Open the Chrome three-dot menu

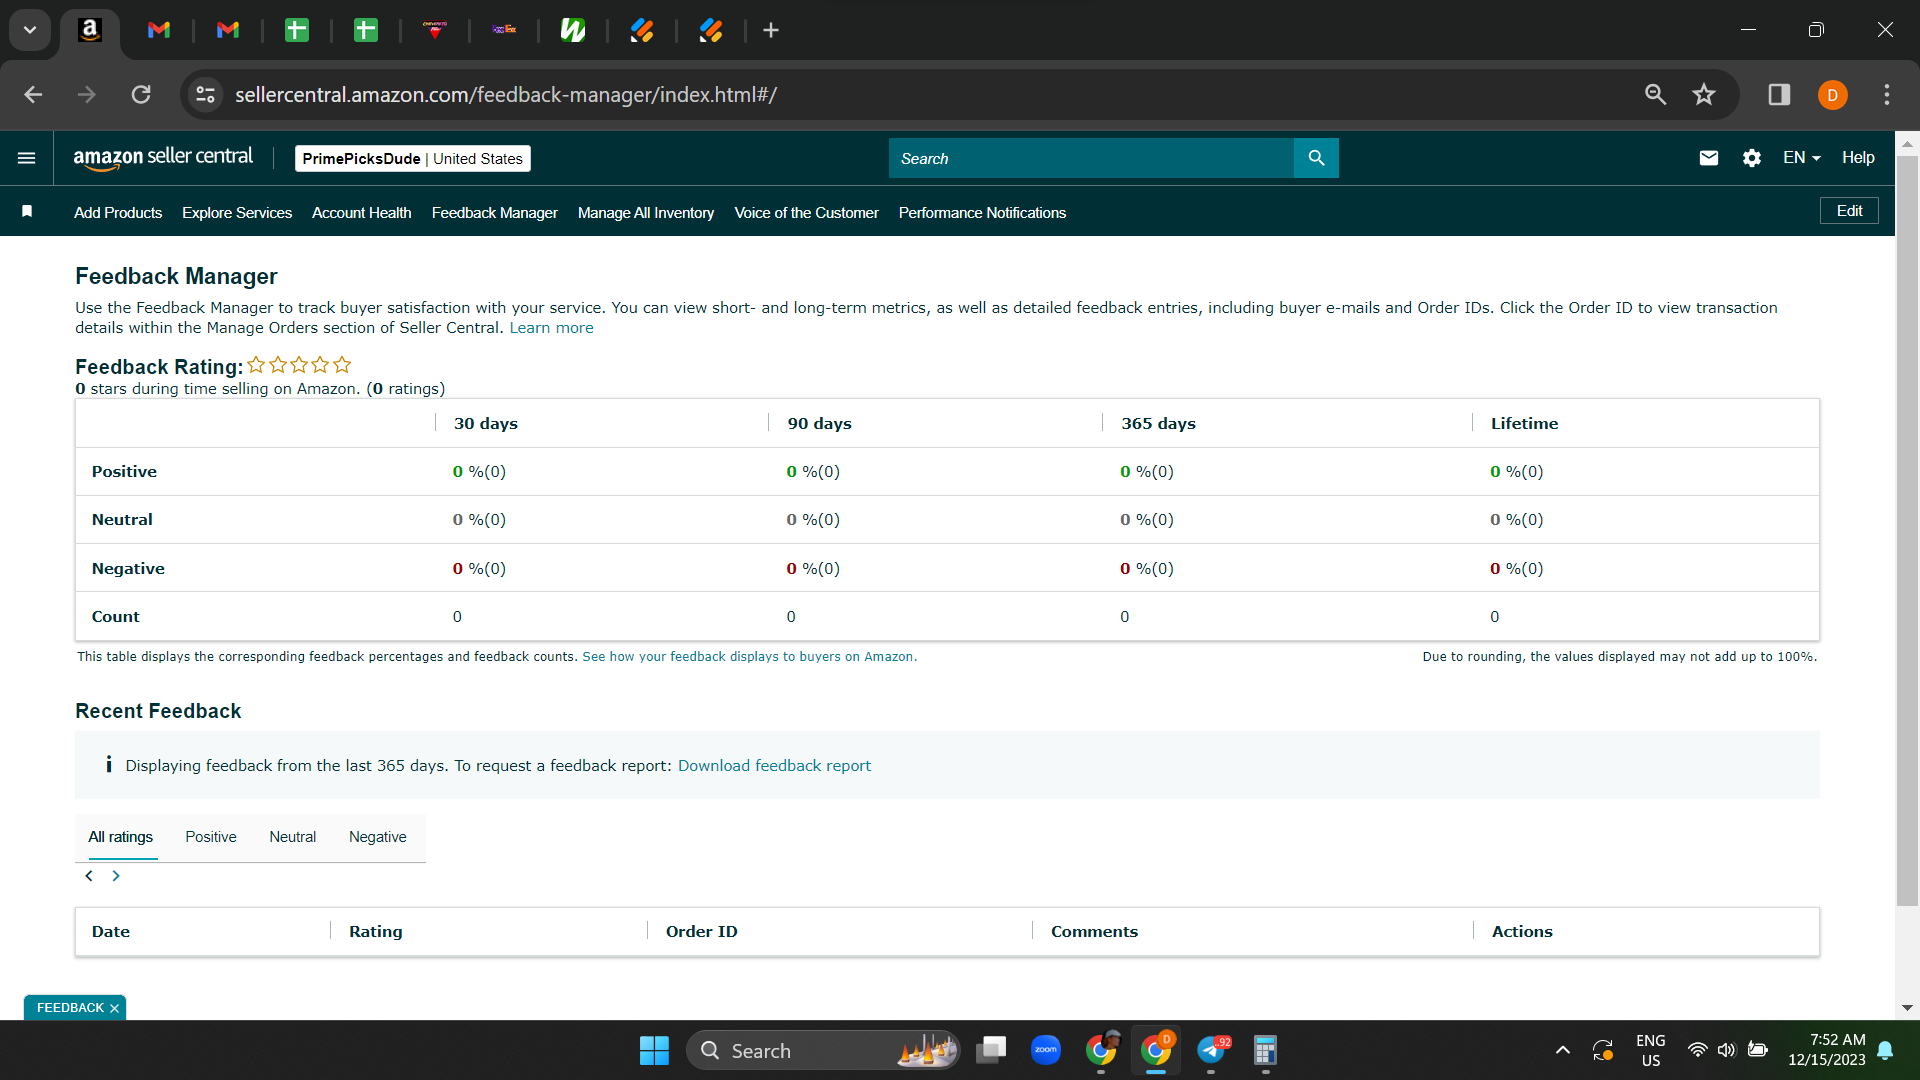[1887, 94]
